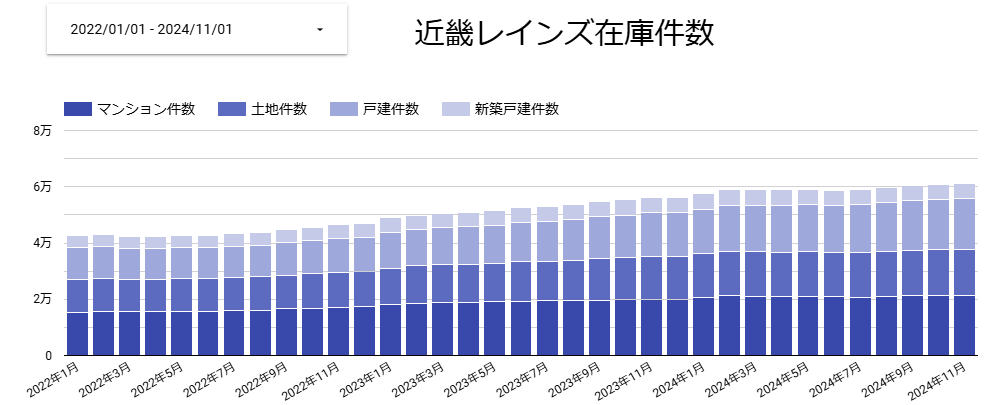Click the chart title 近畿レインズ在庫件数
This screenshot has width=994, height=405.
pos(564,33)
